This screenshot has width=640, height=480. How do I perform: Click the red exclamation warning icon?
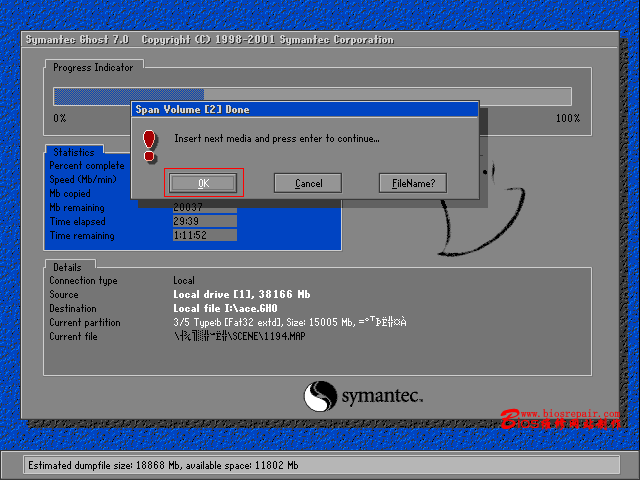coord(149,146)
